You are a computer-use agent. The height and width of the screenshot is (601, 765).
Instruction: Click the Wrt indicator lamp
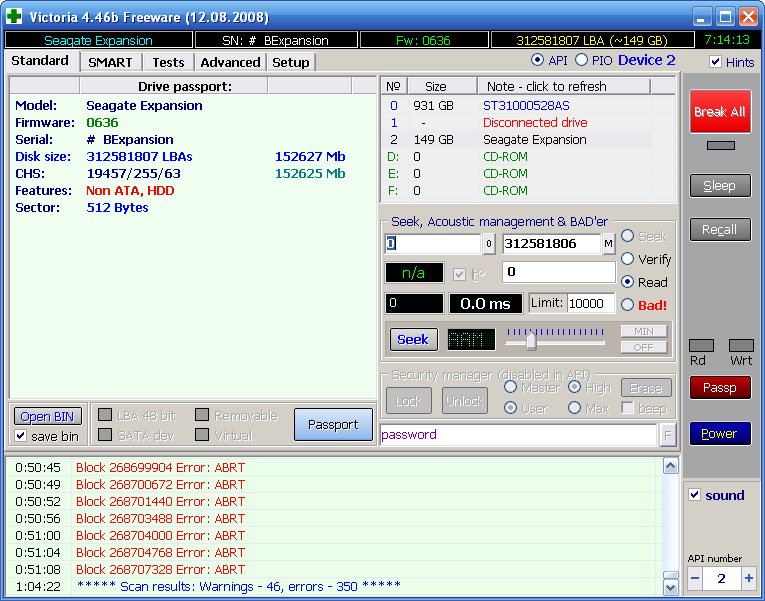tap(741, 345)
